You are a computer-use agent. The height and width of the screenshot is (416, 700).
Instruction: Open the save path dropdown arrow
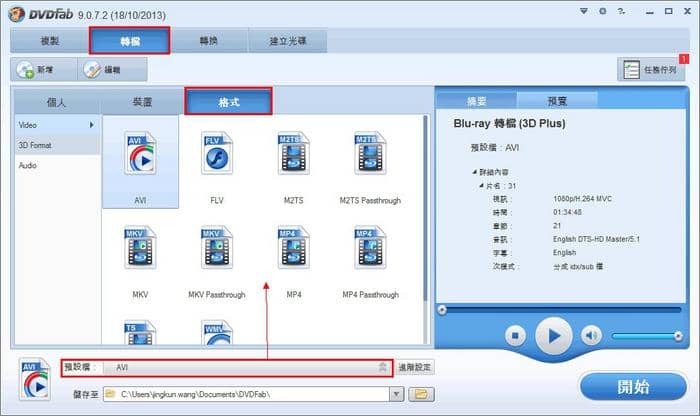[396, 394]
